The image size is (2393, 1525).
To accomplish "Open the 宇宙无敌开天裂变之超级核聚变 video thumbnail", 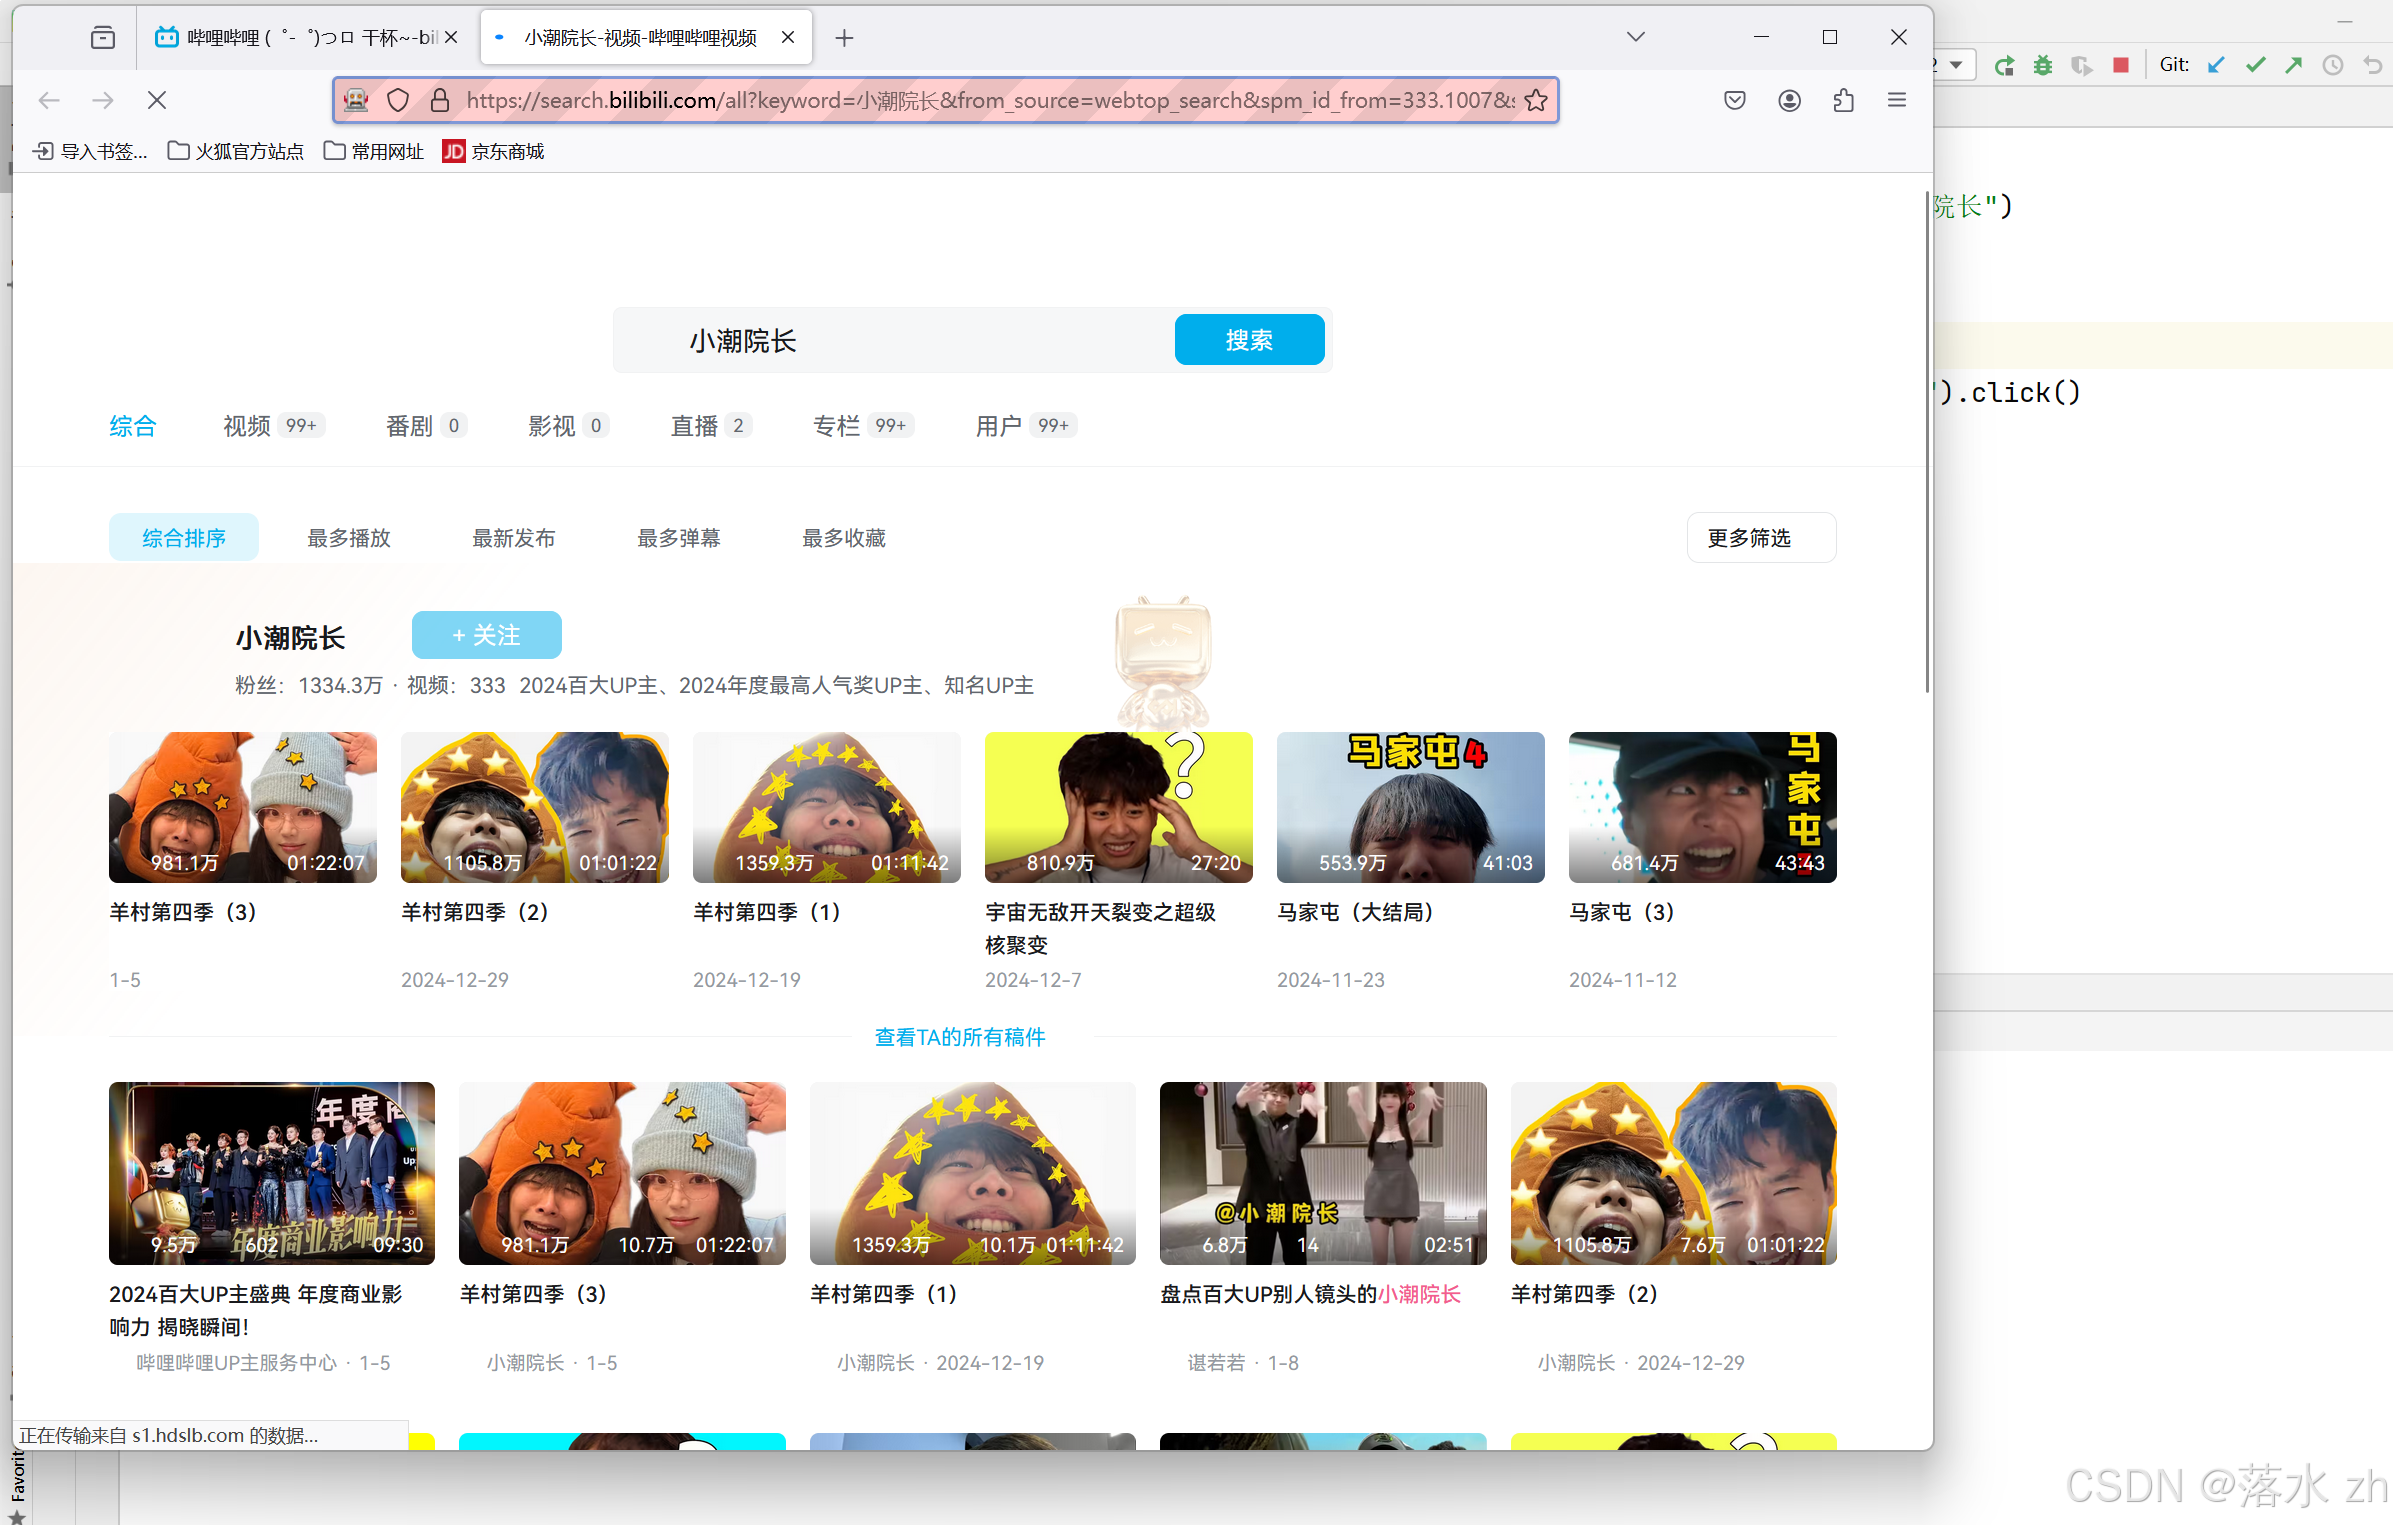I will [x=1119, y=807].
